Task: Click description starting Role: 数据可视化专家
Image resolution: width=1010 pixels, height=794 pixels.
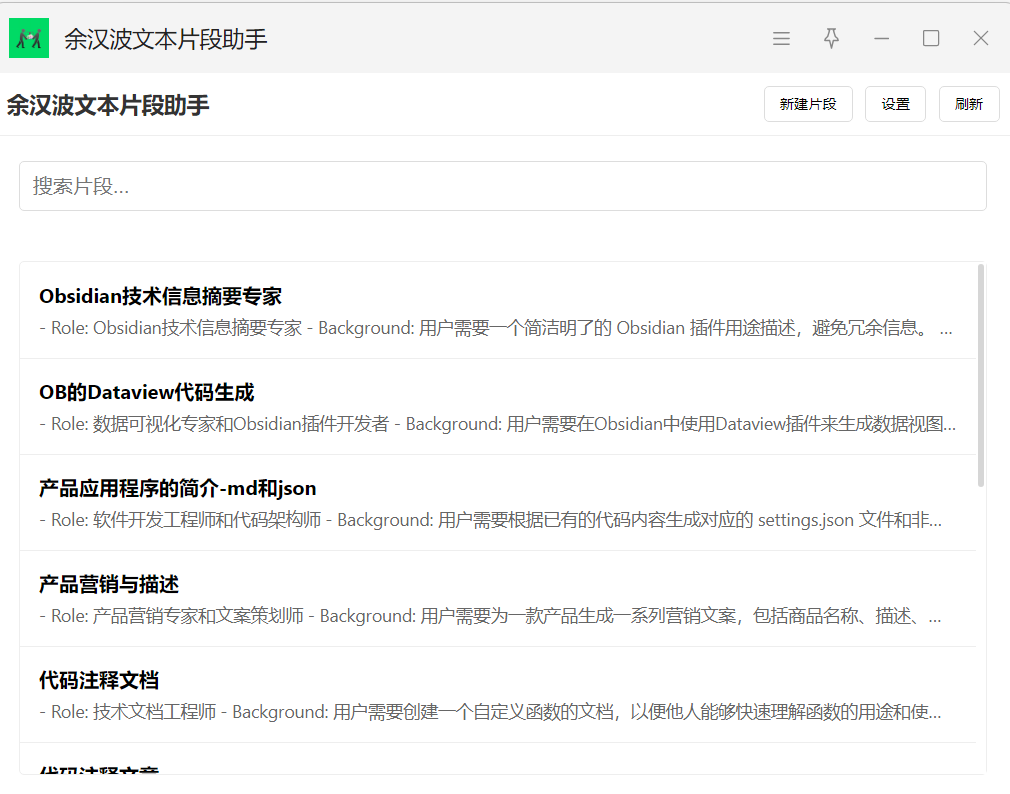Action: point(497,424)
